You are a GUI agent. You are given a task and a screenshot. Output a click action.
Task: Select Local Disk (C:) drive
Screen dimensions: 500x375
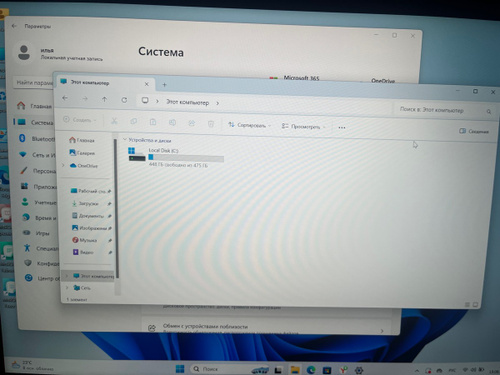(176, 158)
